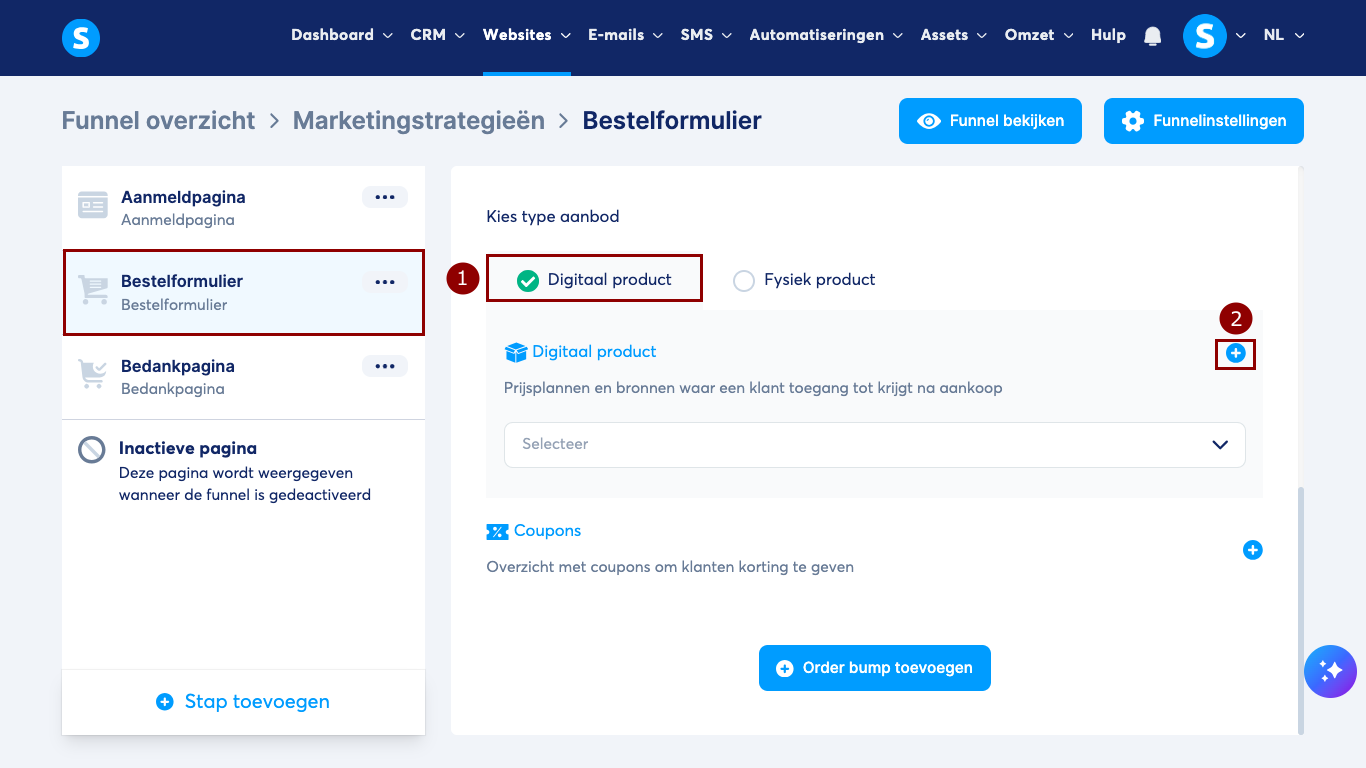
Task: Click the Coupons section heading link
Action: click(547, 531)
